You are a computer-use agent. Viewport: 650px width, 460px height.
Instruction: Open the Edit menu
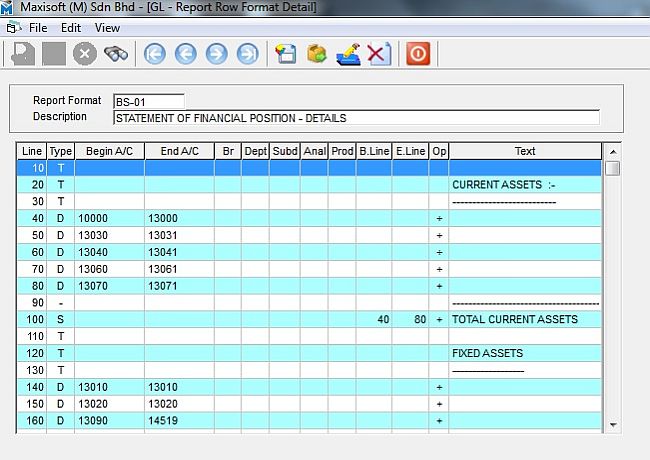70,28
